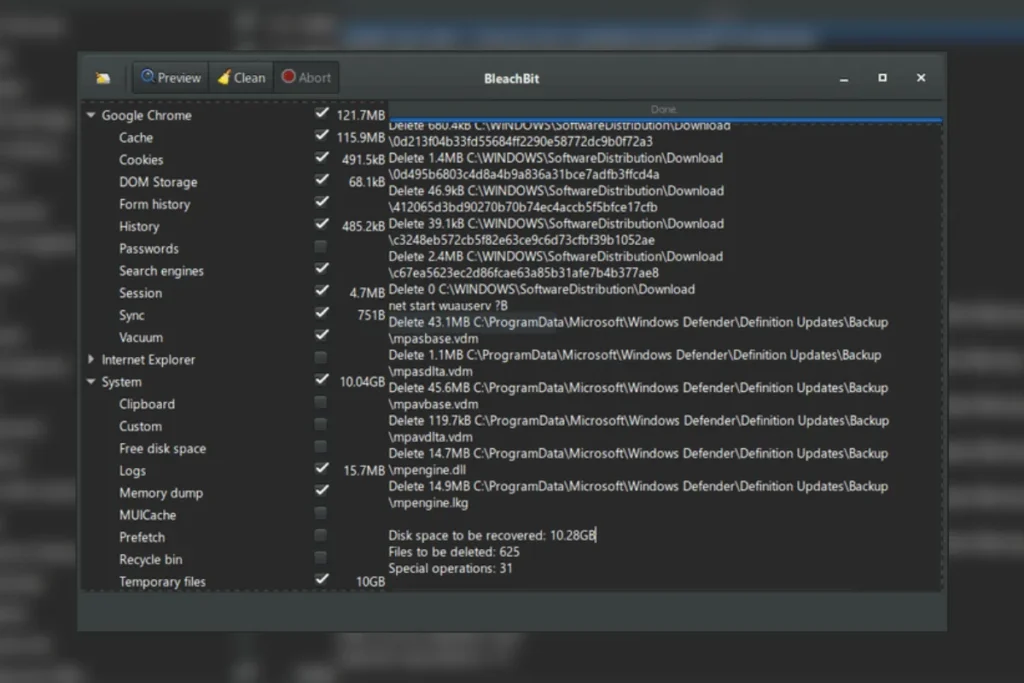The height and width of the screenshot is (683, 1024).
Task: Maximize the BleachBit window
Action: point(882,78)
